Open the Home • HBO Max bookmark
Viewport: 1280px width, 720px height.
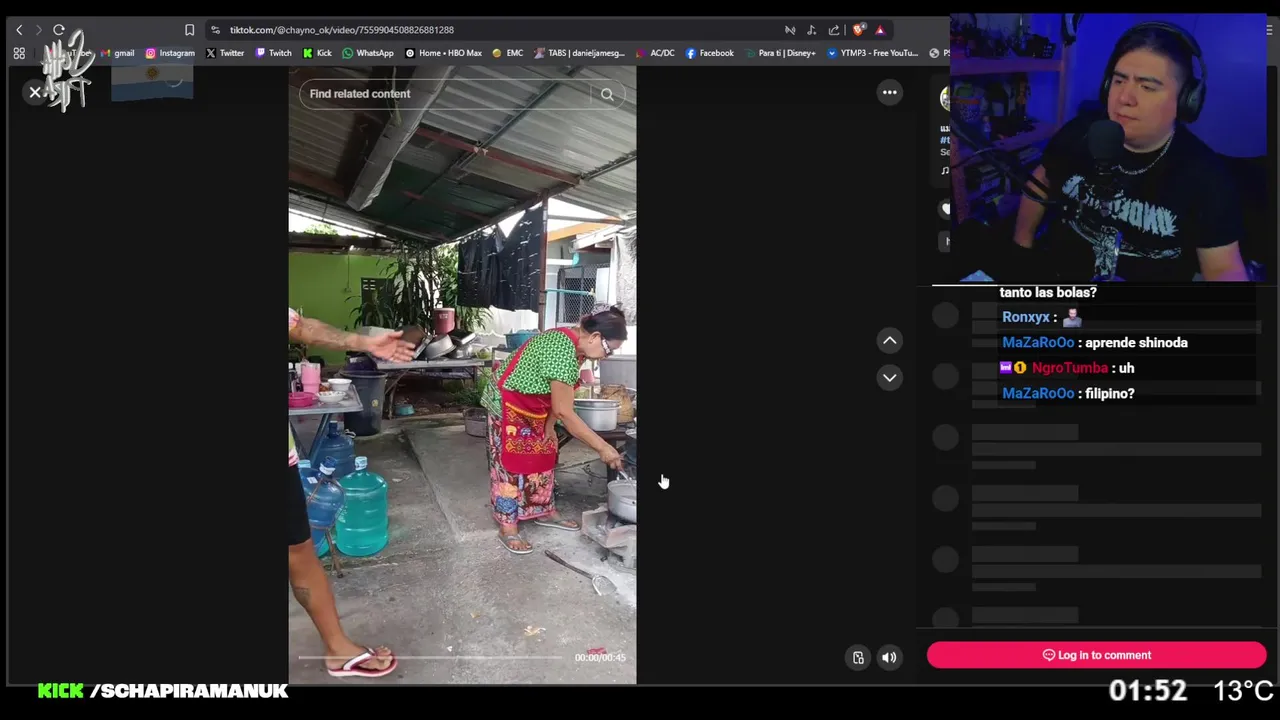(x=443, y=53)
